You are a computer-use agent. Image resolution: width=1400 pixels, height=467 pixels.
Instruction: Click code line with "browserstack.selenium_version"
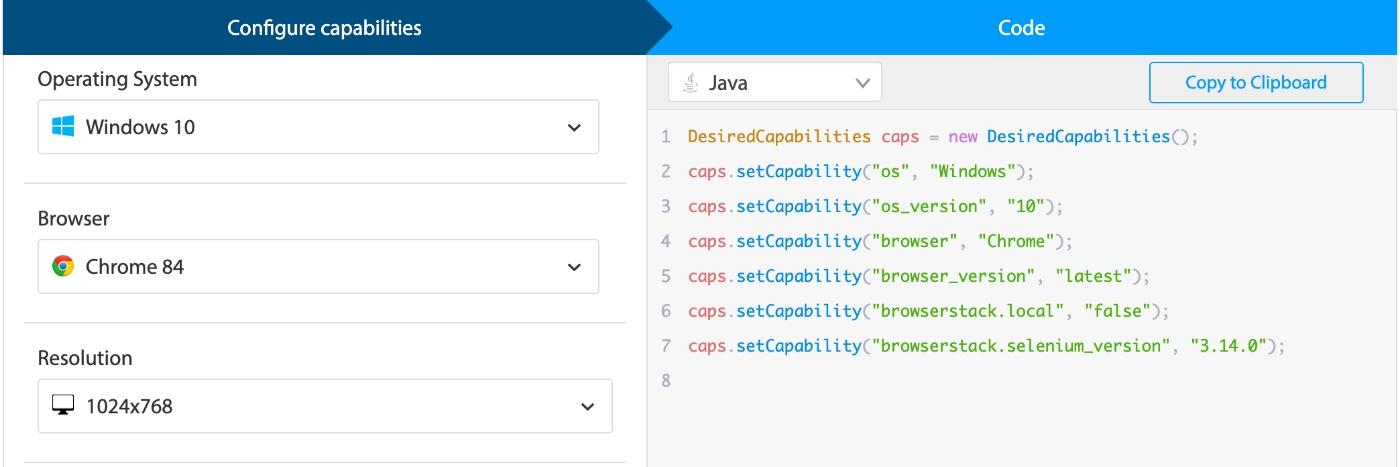tap(985, 346)
